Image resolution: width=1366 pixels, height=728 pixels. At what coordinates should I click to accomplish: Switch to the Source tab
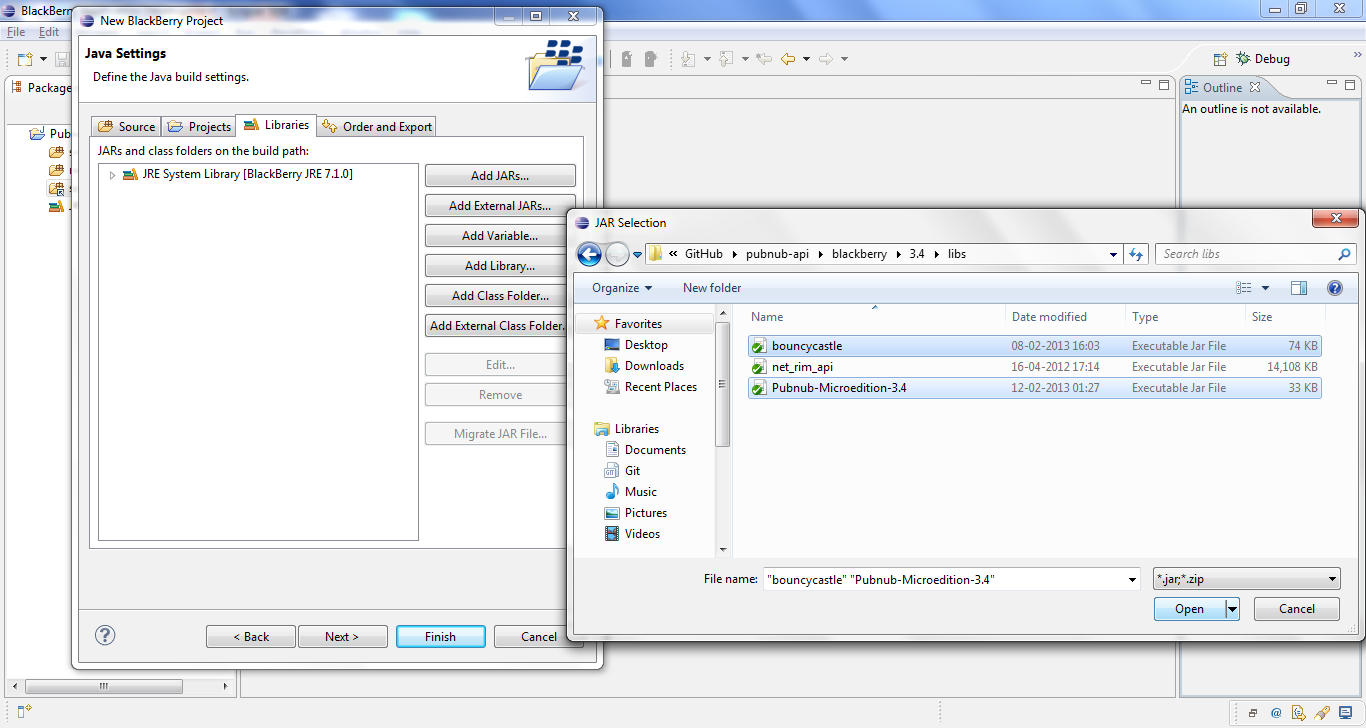point(125,126)
